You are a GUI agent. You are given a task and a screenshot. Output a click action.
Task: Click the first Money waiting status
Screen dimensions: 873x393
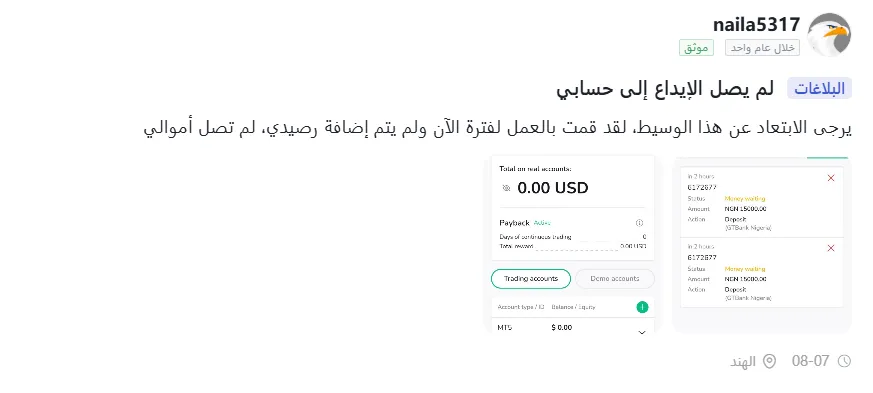[745, 199]
